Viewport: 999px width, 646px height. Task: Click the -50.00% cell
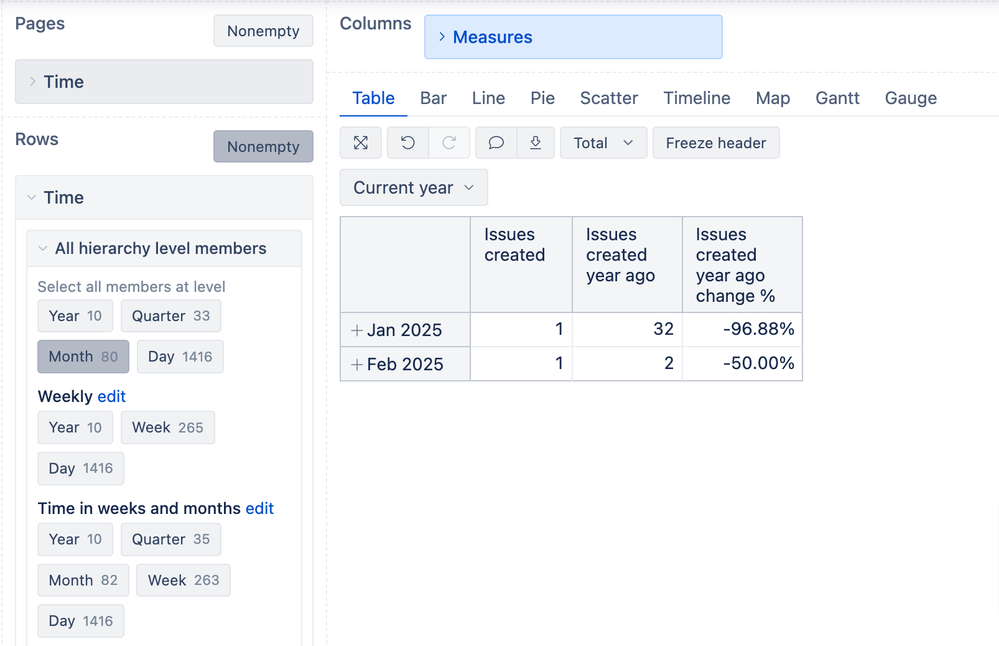742,364
